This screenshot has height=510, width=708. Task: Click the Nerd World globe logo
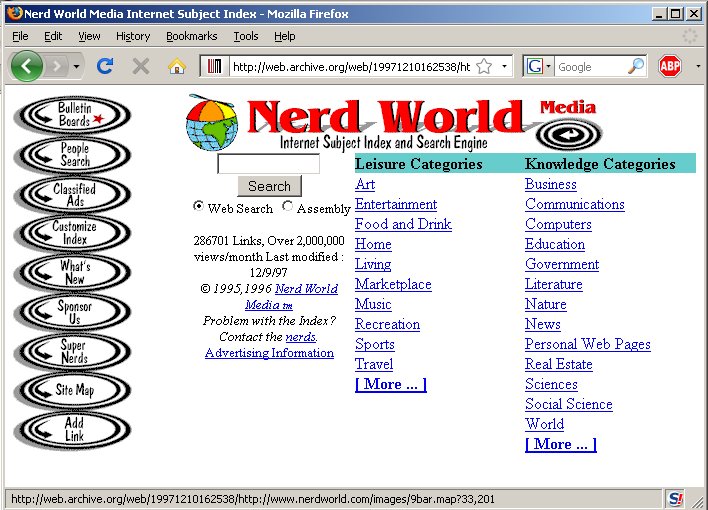(x=212, y=122)
